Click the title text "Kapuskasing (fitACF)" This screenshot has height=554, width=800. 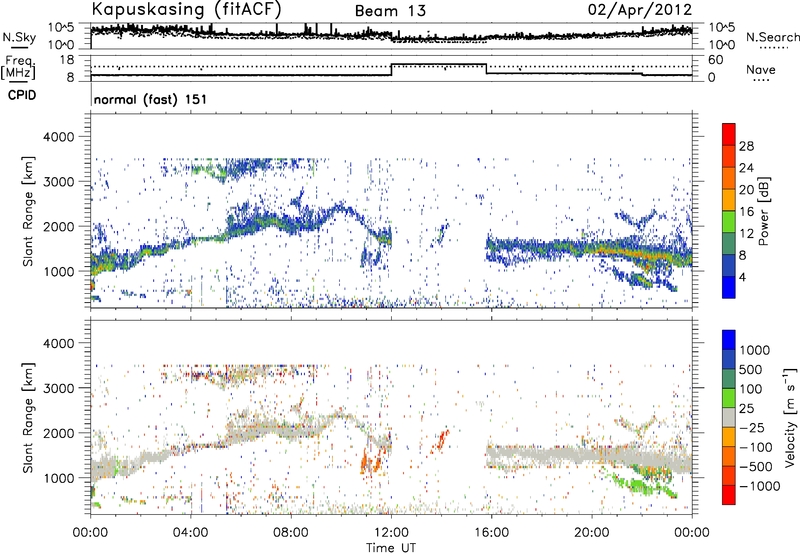(x=187, y=9)
